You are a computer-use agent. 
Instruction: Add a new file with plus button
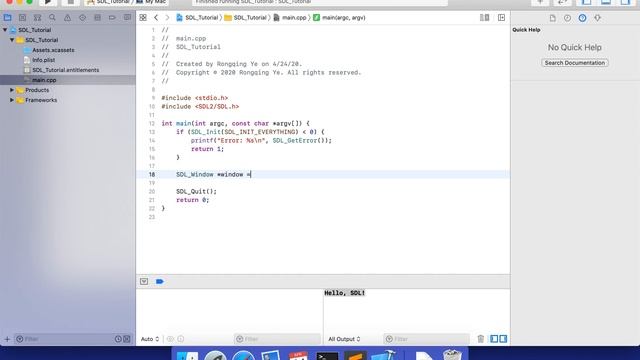coord(7,339)
